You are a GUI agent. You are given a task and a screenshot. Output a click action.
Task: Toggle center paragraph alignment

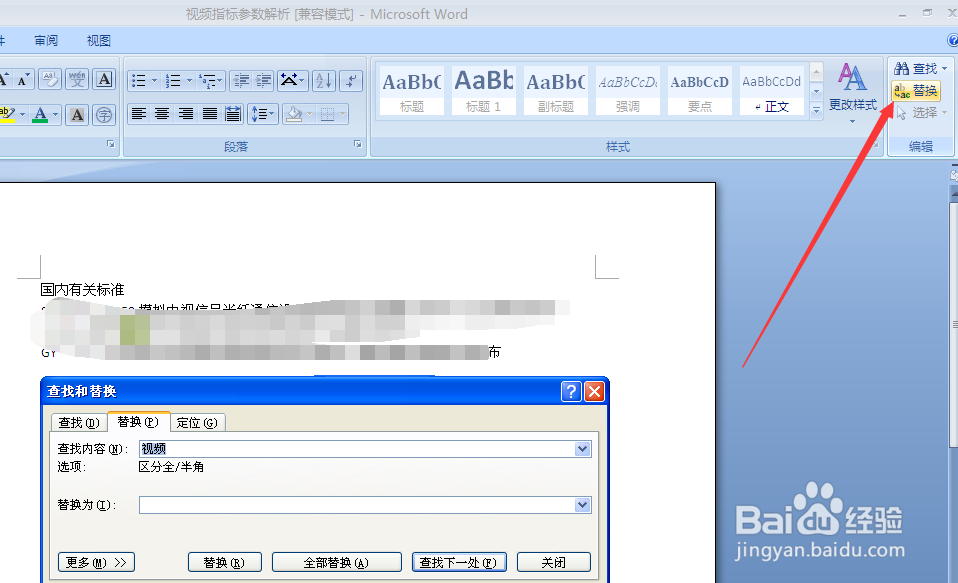[x=161, y=113]
